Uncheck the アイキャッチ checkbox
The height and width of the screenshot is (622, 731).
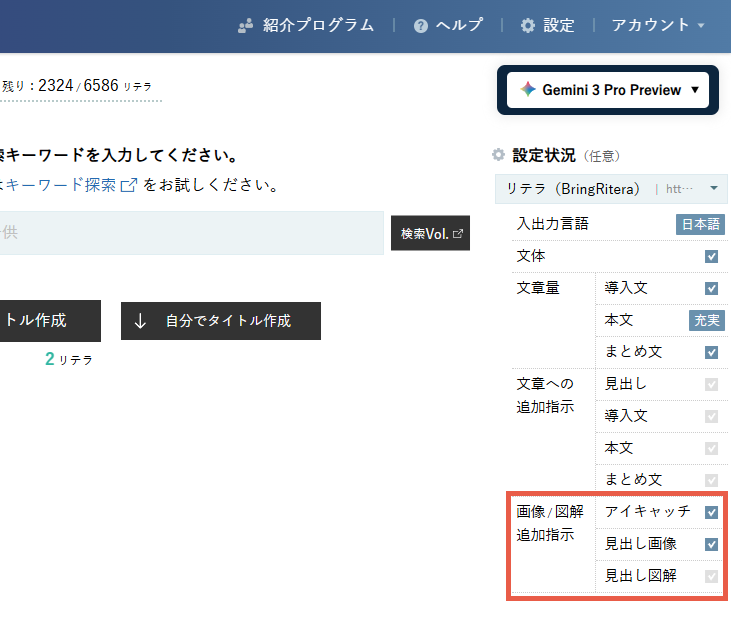tap(711, 512)
